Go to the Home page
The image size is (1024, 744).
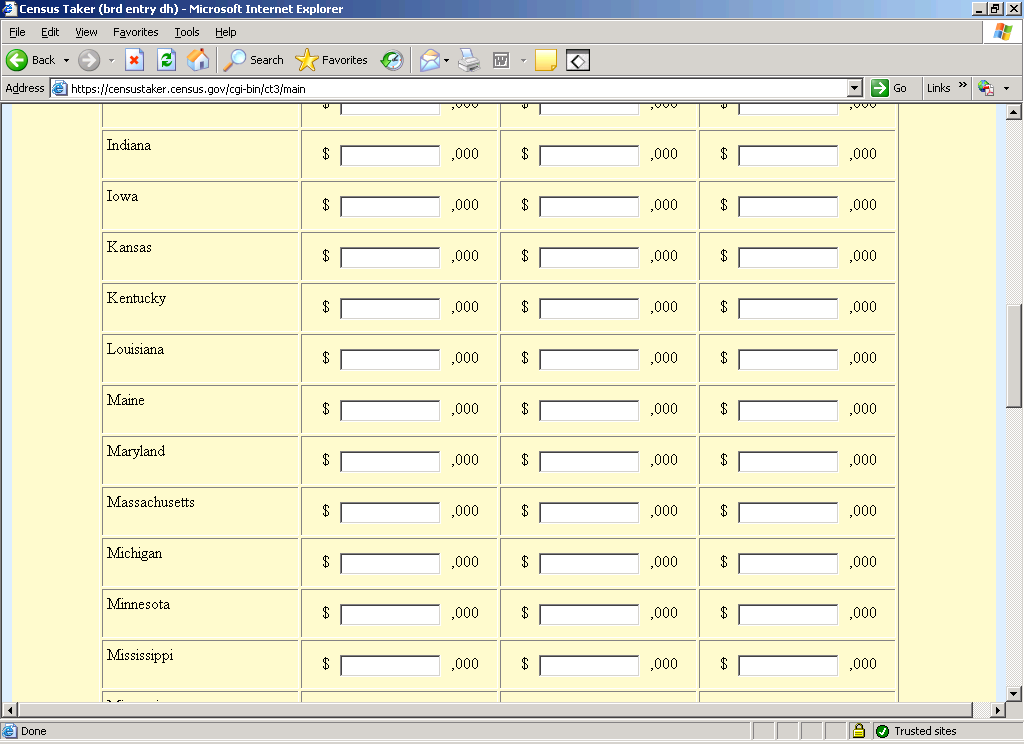point(198,60)
